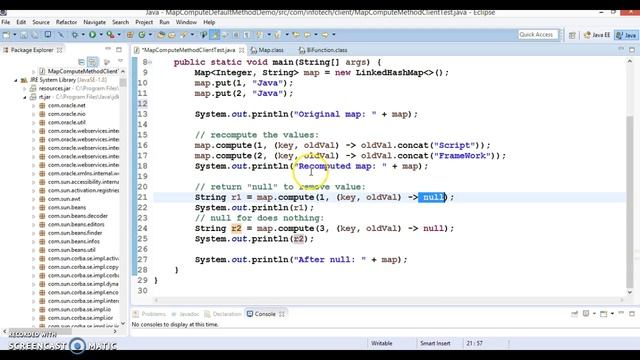Open dropdown arrow next to New Class icon
The width and height of the screenshot is (640, 360).
150,35
